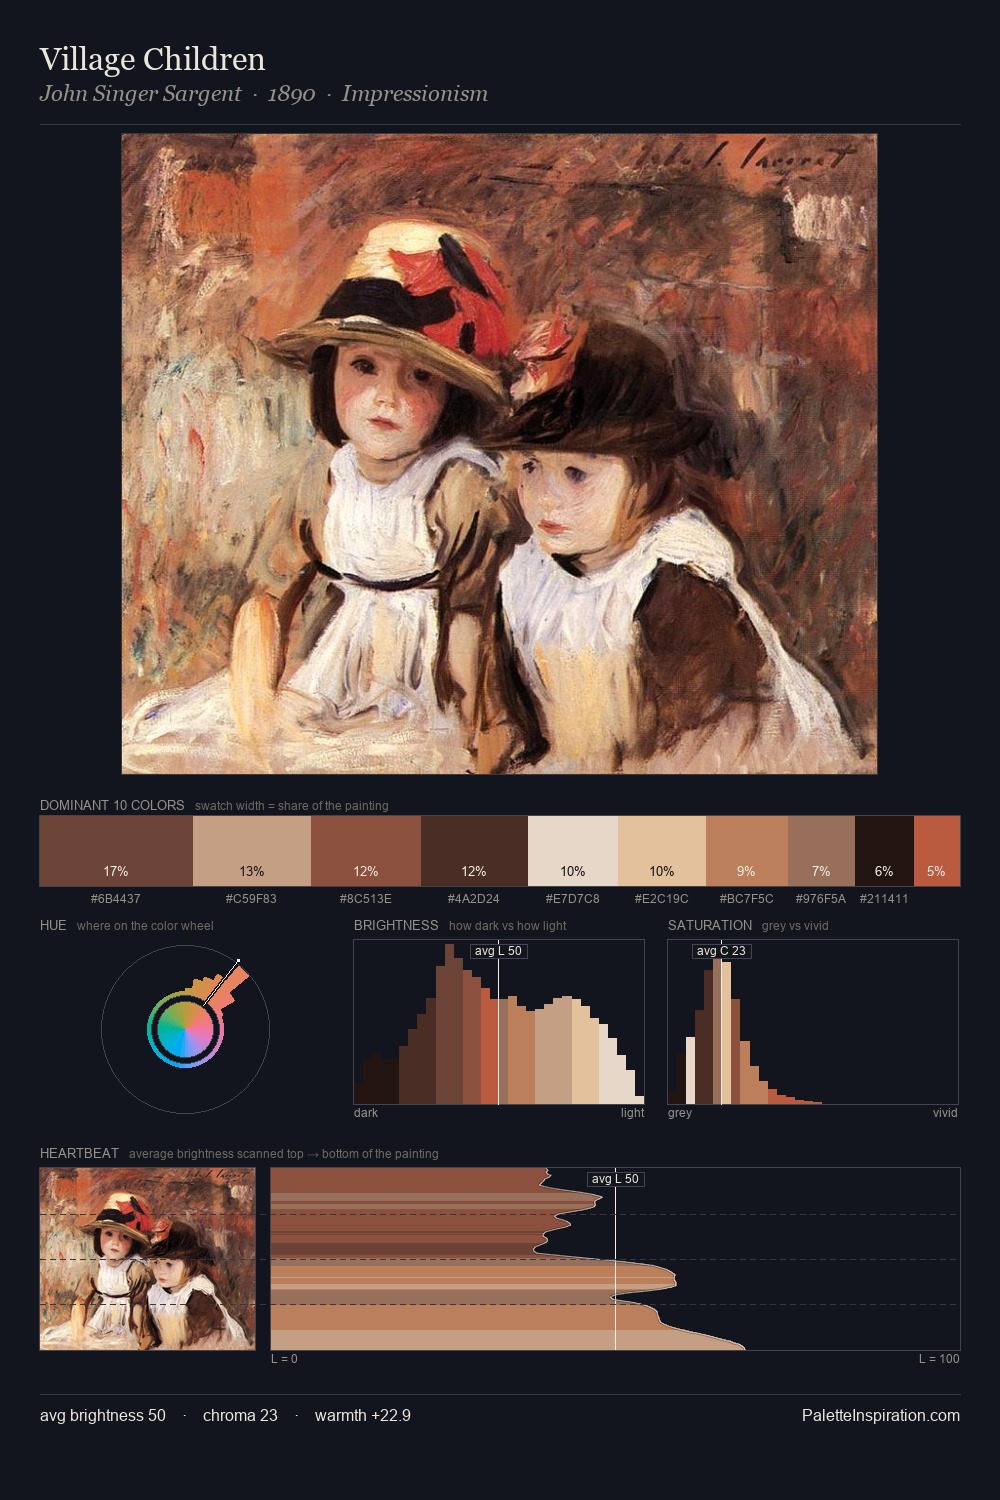Click the pale cream swatch #E7D7C8
This screenshot has width=1000, height=1500.
[x=573, y=851]
